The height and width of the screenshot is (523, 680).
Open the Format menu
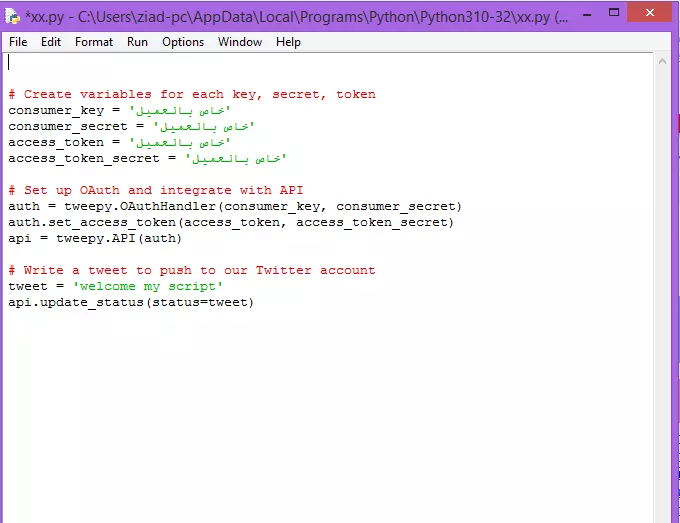coord(94,42)
